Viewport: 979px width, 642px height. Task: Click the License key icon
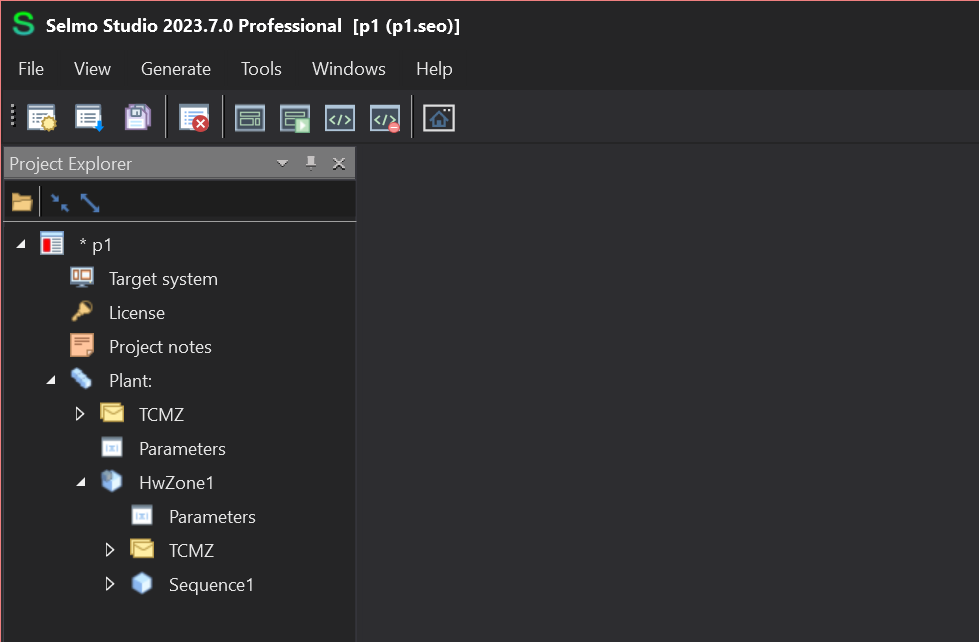point(82,311)
